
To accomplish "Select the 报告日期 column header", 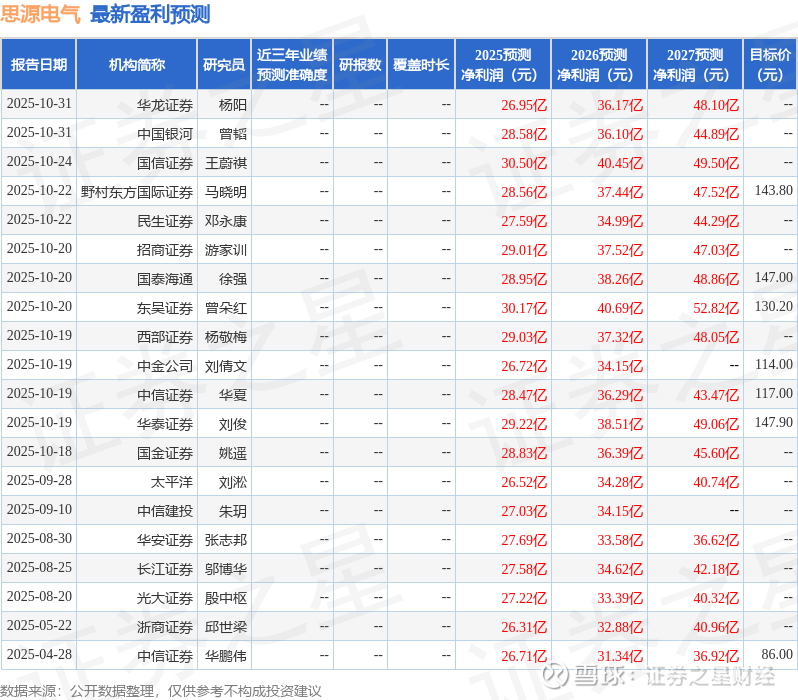I will (x=39, y=65).
